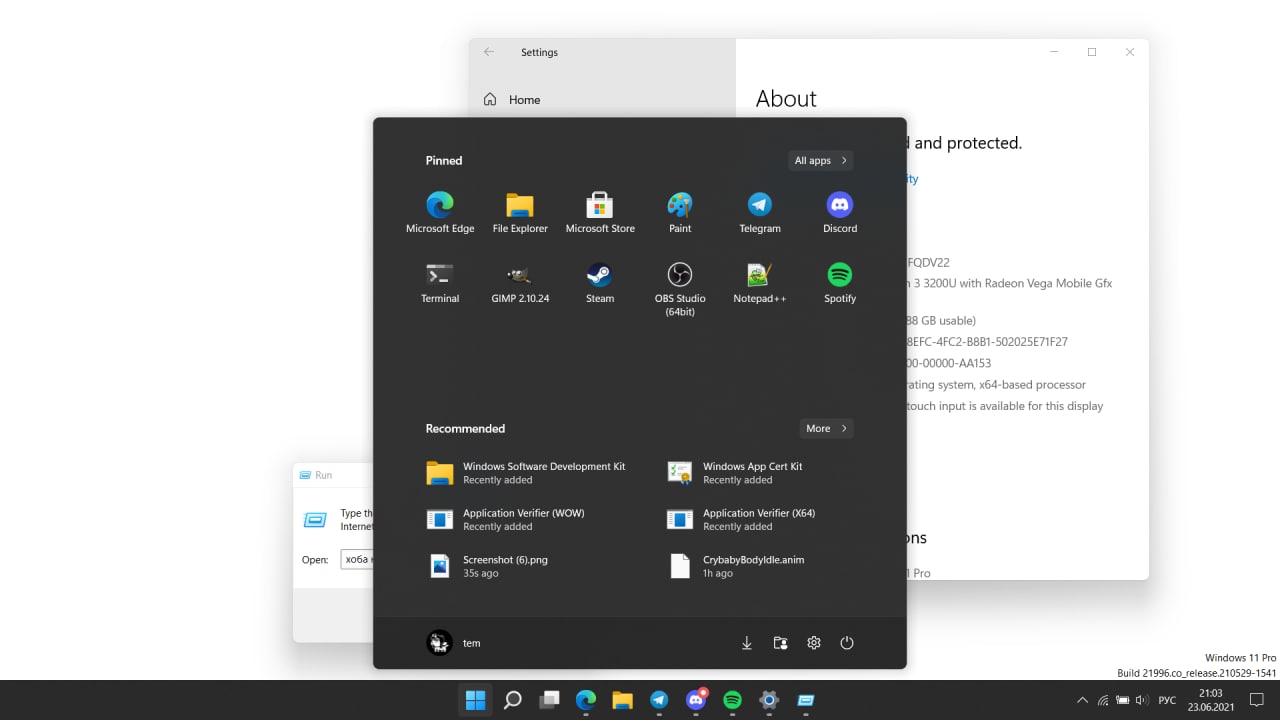The width and height of the screenshot is (1280, 720).
Task: Open Settings gear in Start menu
Action: 814,643
